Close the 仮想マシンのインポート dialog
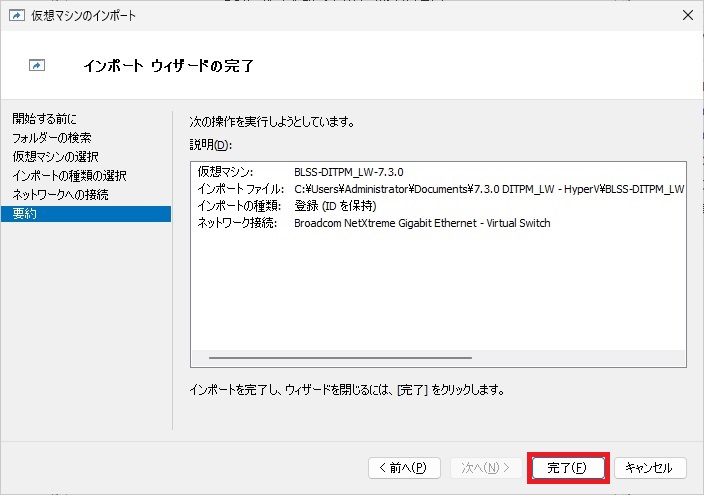The image size is (704, 495). (687, 15)
